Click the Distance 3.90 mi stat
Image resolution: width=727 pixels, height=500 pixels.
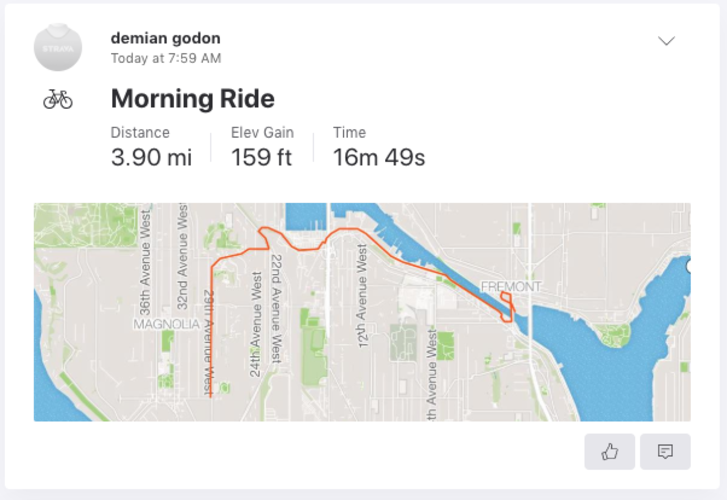pyautogui.click(x=150, y=147)
